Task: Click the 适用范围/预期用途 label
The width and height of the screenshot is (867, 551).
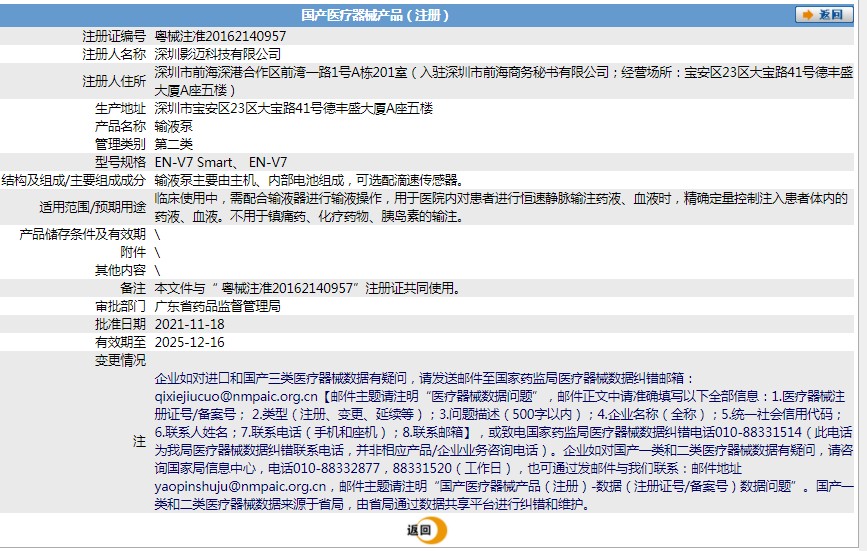Action: click(92, 207)
